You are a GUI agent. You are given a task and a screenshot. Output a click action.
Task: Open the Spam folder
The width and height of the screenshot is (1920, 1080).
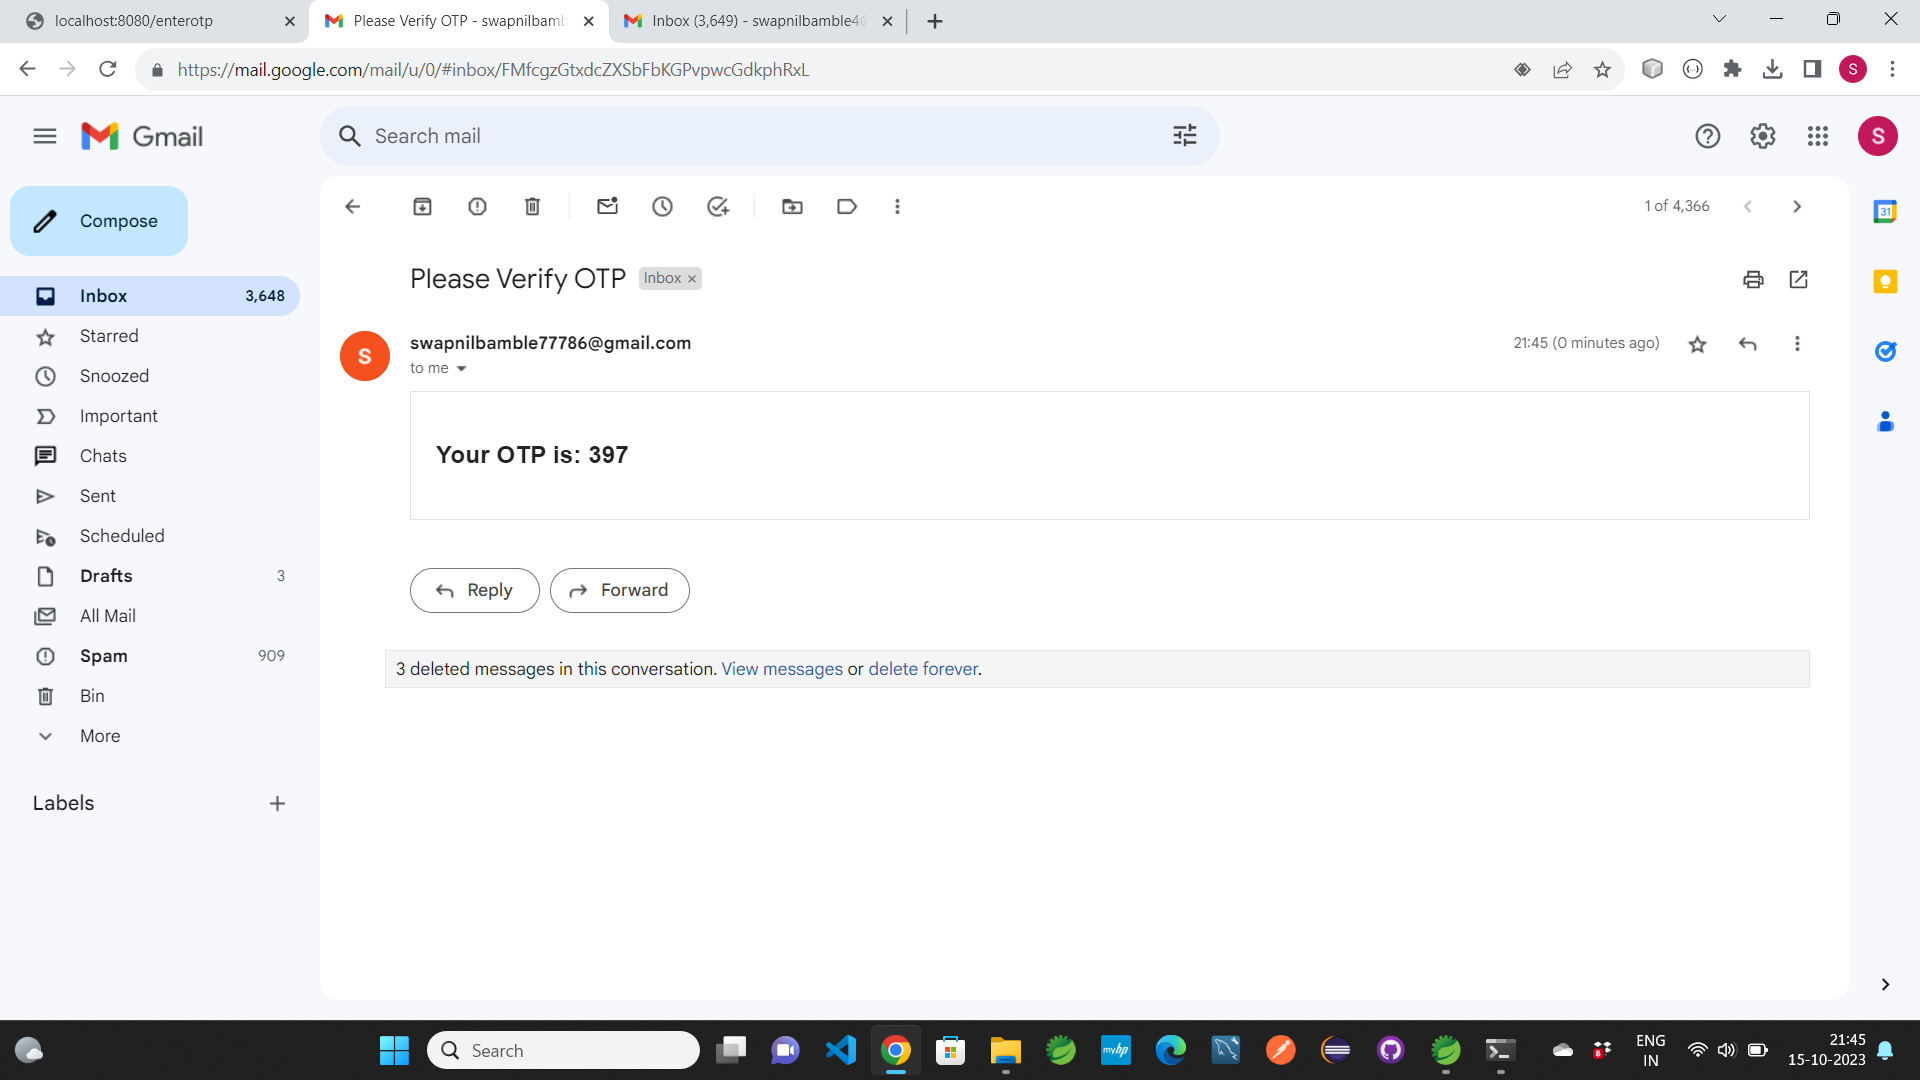(104, 656)
